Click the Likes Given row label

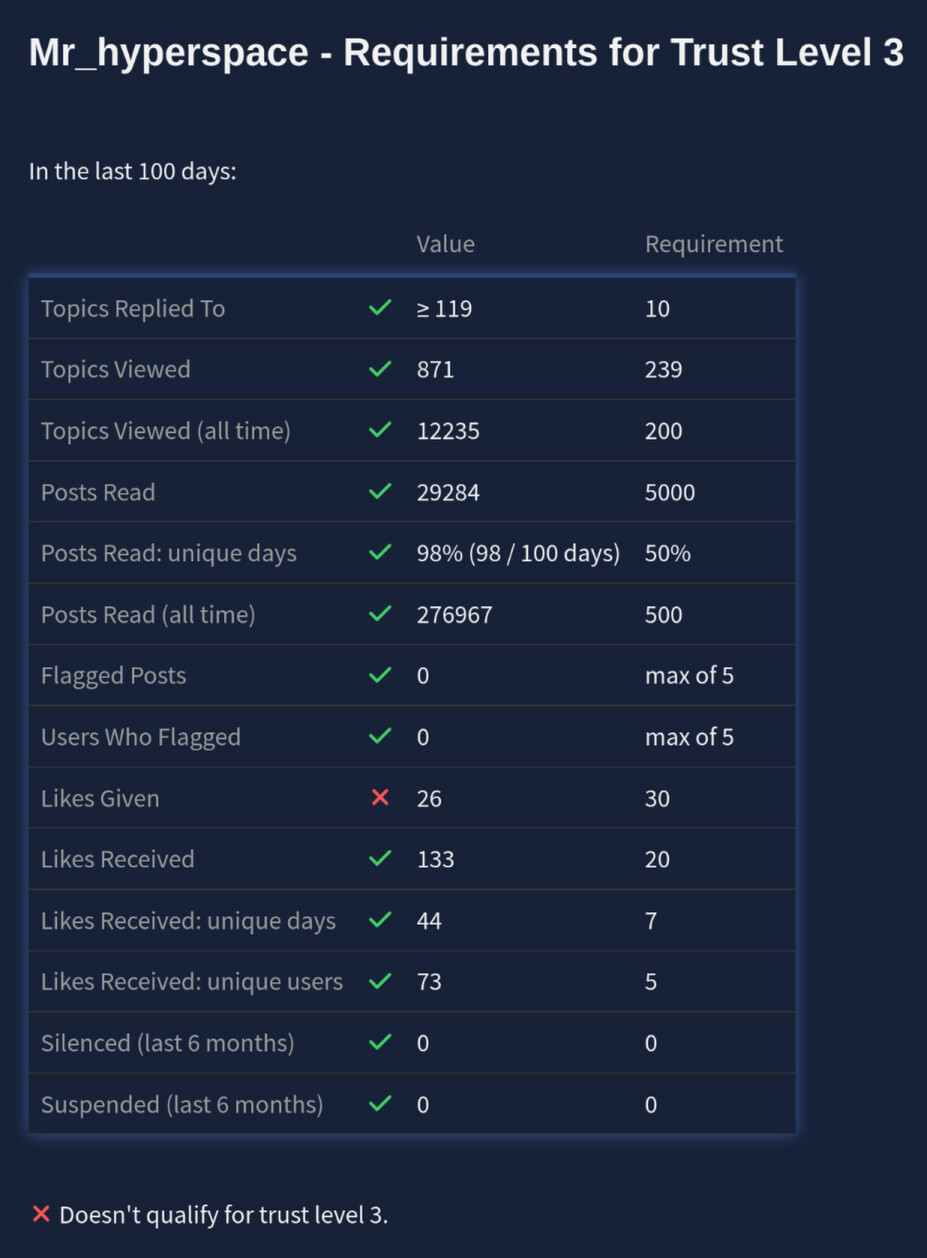(100, 798)
